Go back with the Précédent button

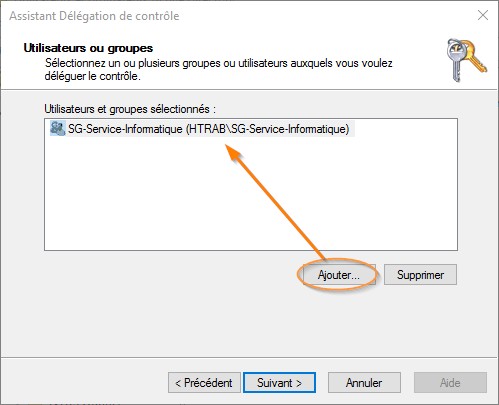coord(204,383)
